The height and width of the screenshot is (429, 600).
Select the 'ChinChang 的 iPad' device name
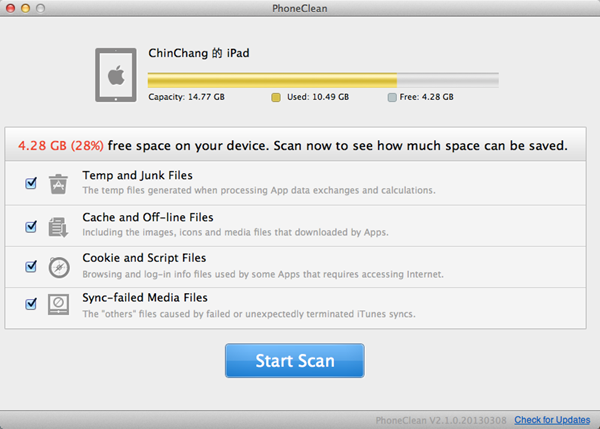click(x=199, y=53)
